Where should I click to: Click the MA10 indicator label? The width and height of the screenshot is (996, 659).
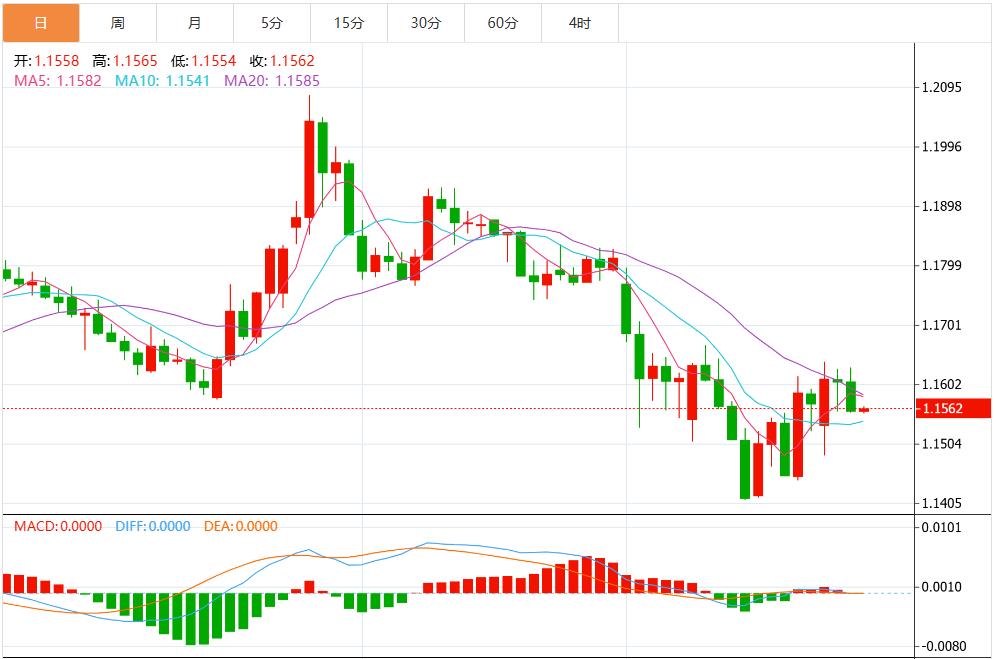[162, 80]
